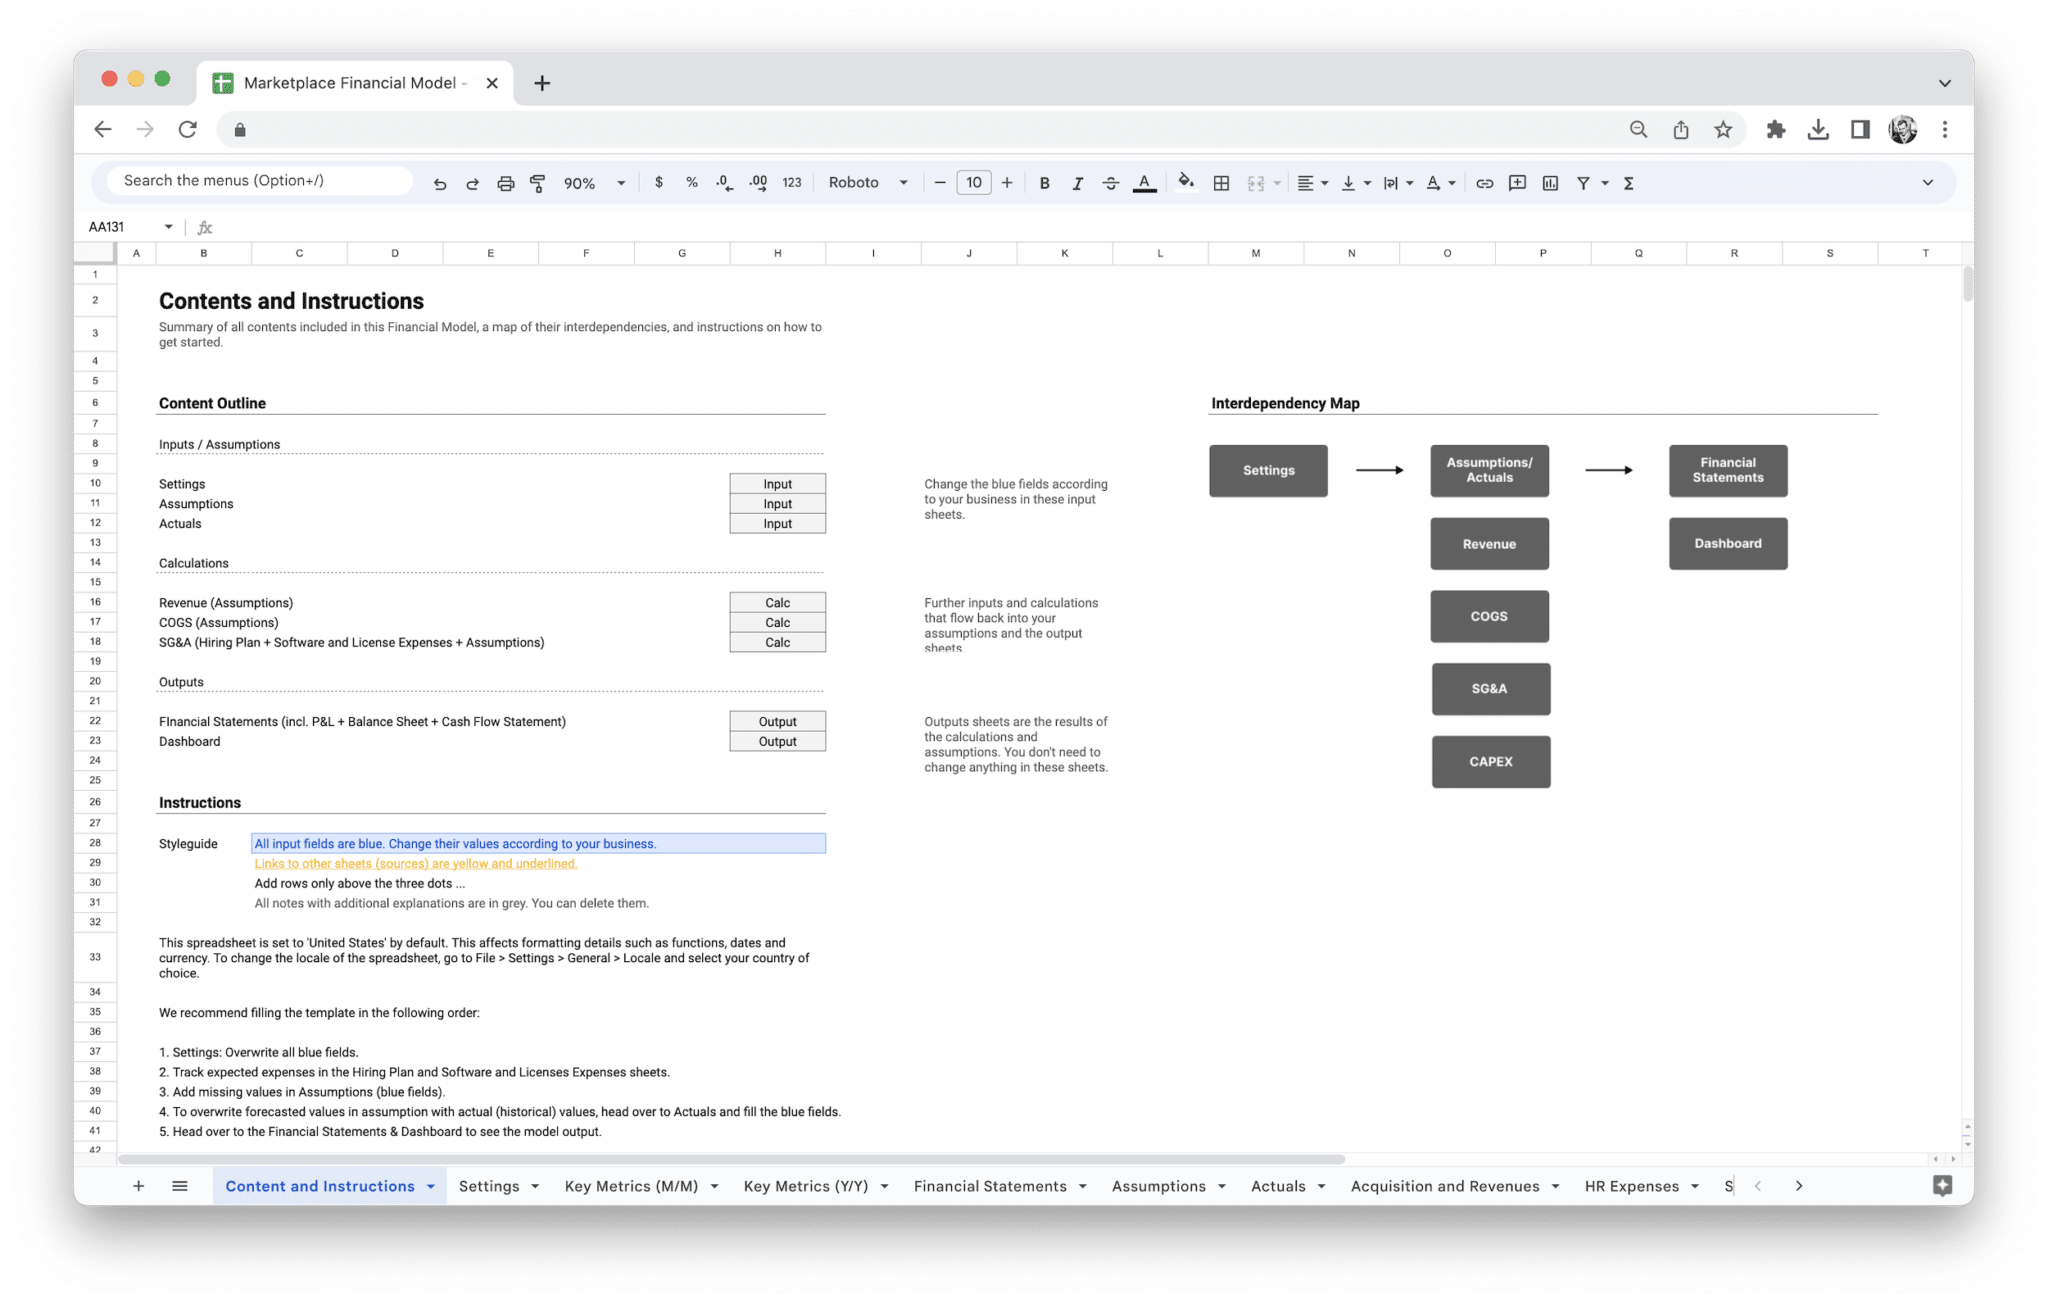Click the Functions sigma icon
The image size is (2048, 1303).
[x=1628, y=182]
